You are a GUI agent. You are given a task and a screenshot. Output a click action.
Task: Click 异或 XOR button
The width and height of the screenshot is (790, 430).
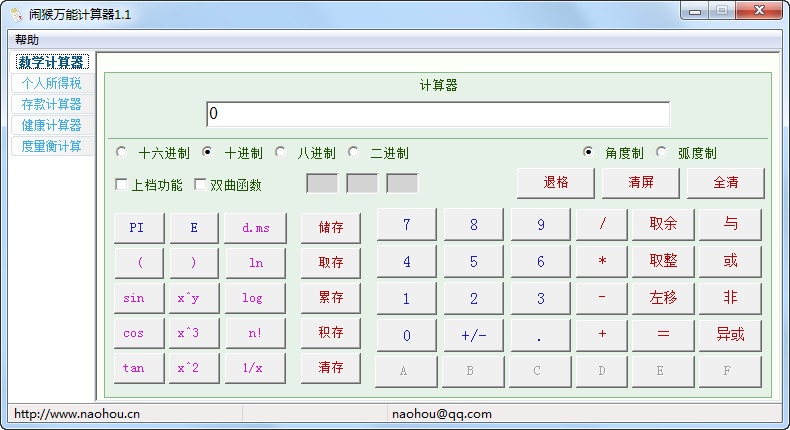pos(730,335)
